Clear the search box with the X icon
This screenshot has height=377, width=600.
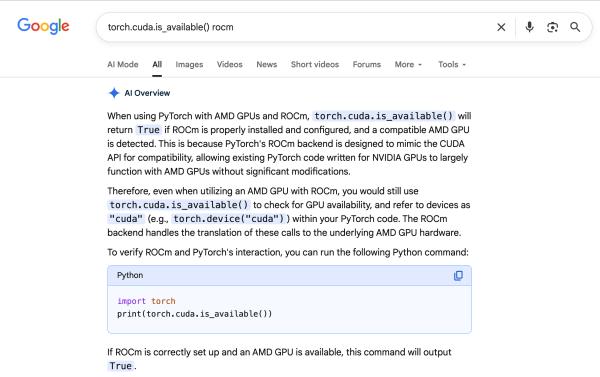pyautogui.click(x=501, y=27)
